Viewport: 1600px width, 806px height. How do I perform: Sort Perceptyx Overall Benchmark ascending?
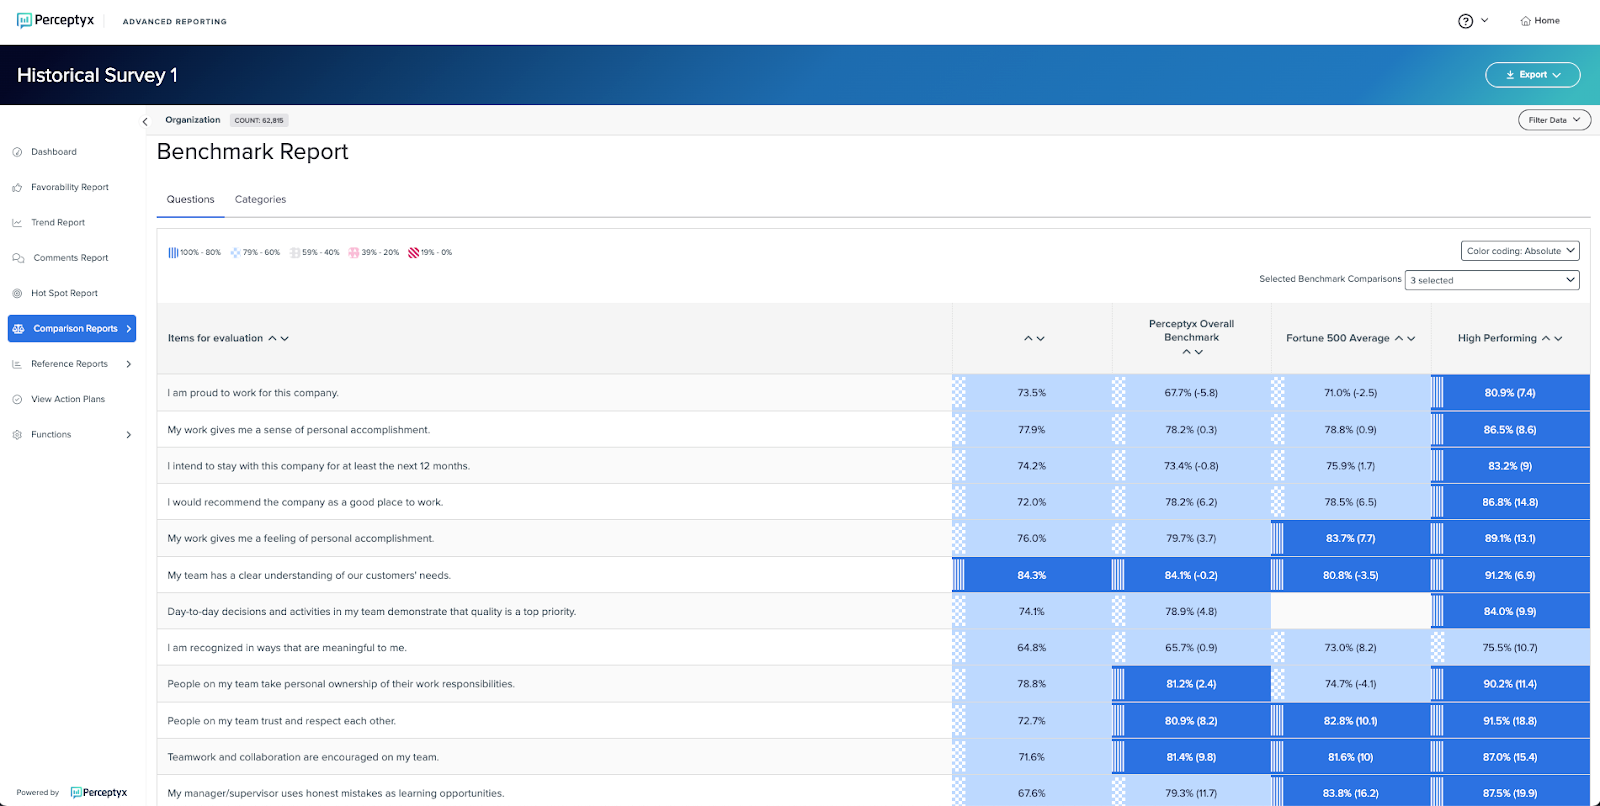pyautogui.click(x=1186, y=352)
